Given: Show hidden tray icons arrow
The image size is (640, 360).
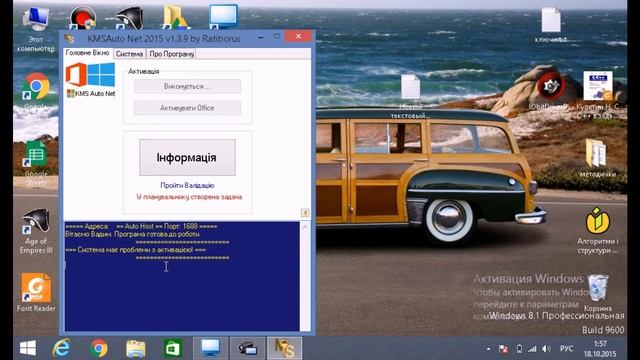Looking at the screenshot, I should 488,349.
